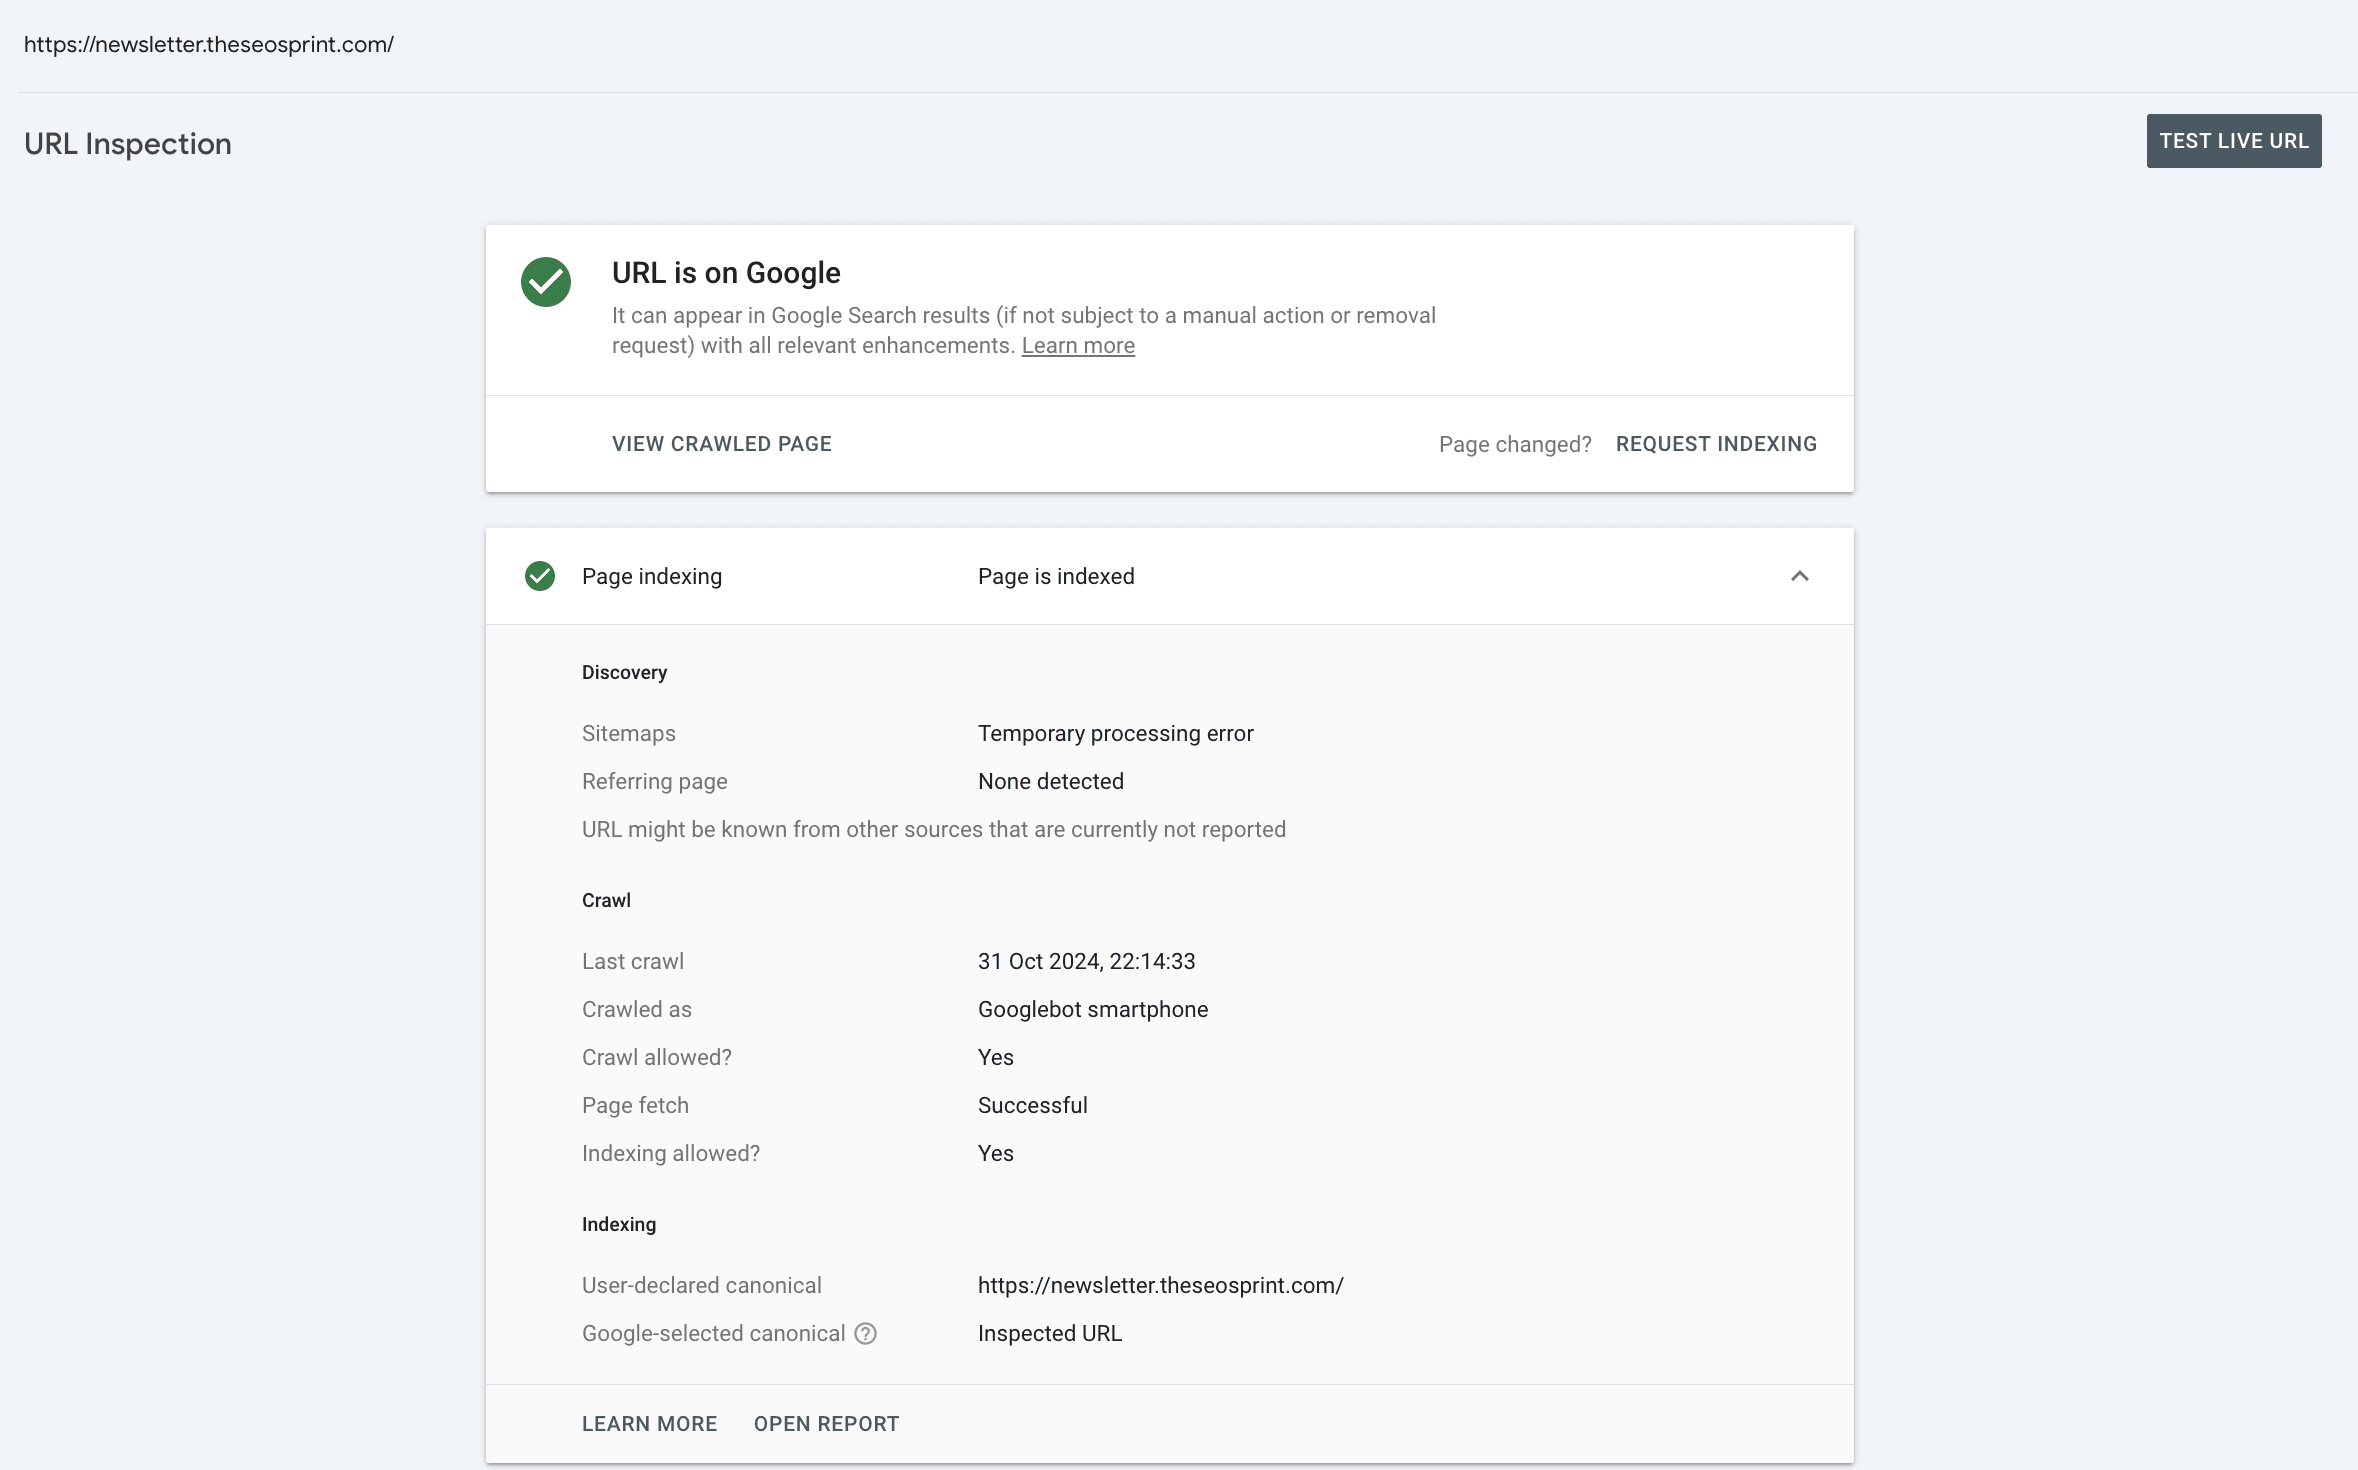Click the large green checkmark status icon
This screenshot has height=1470, width=2358.
[x=546, y=282]
